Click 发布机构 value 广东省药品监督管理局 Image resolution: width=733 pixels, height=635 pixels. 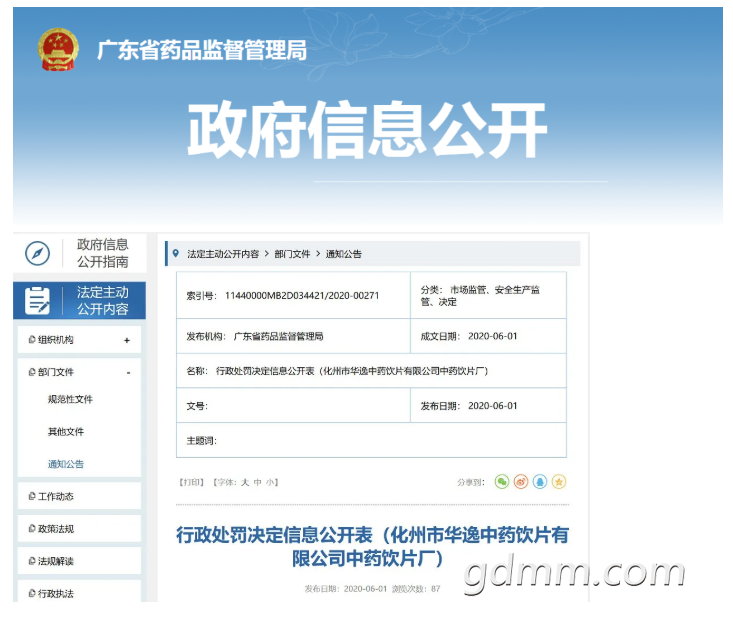pyautogui.click(x=278, y=336)
